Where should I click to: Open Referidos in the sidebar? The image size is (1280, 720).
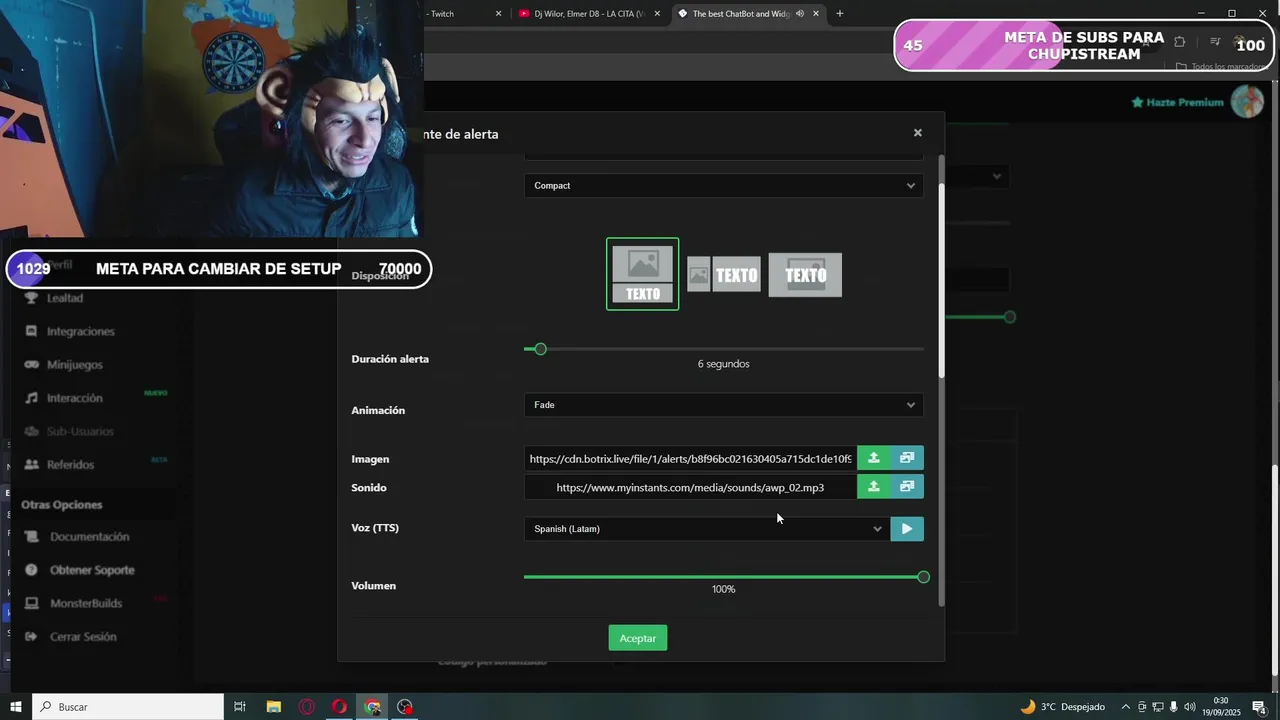(70, 465)
